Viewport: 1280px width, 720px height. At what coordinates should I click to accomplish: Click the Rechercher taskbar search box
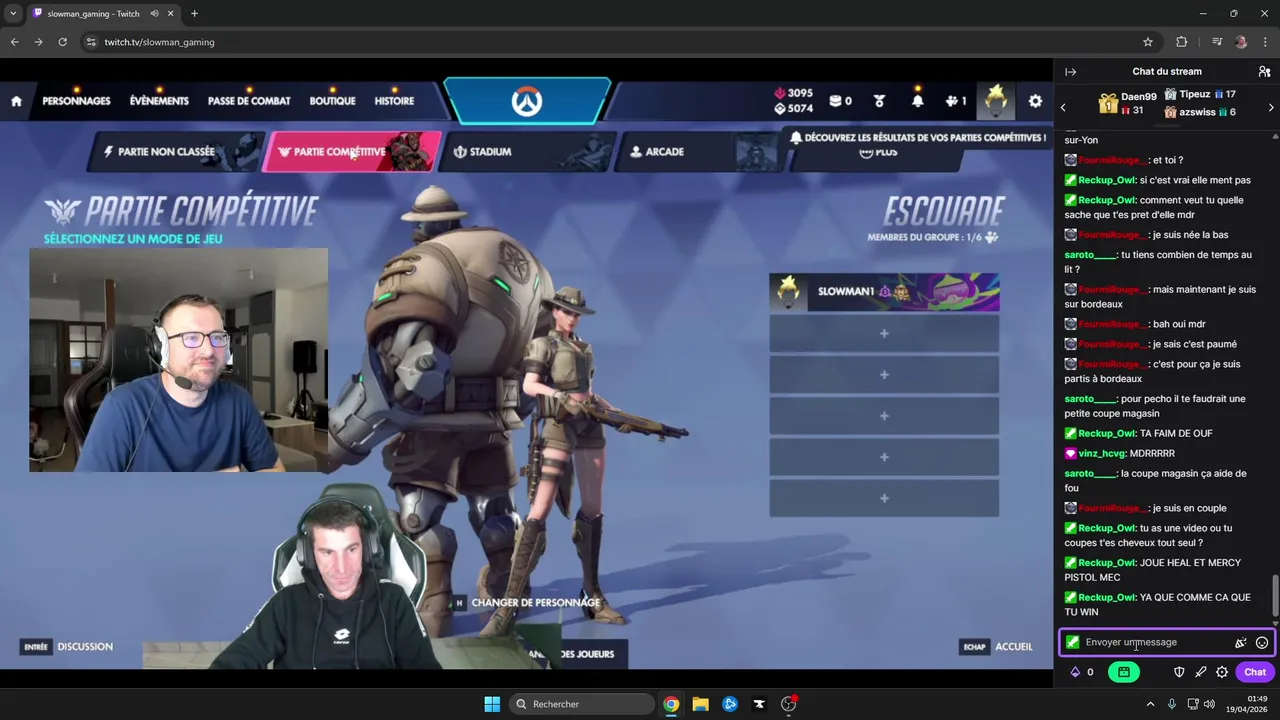click(x=580, y=704)
